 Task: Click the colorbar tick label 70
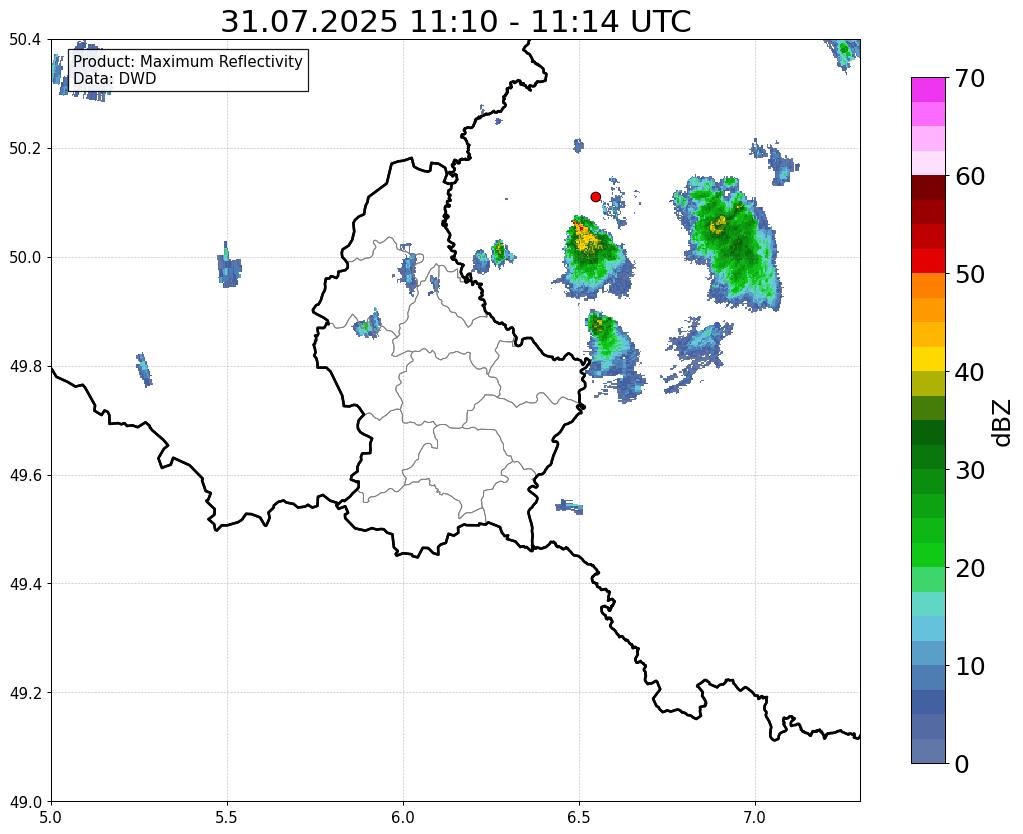[970, 78]
